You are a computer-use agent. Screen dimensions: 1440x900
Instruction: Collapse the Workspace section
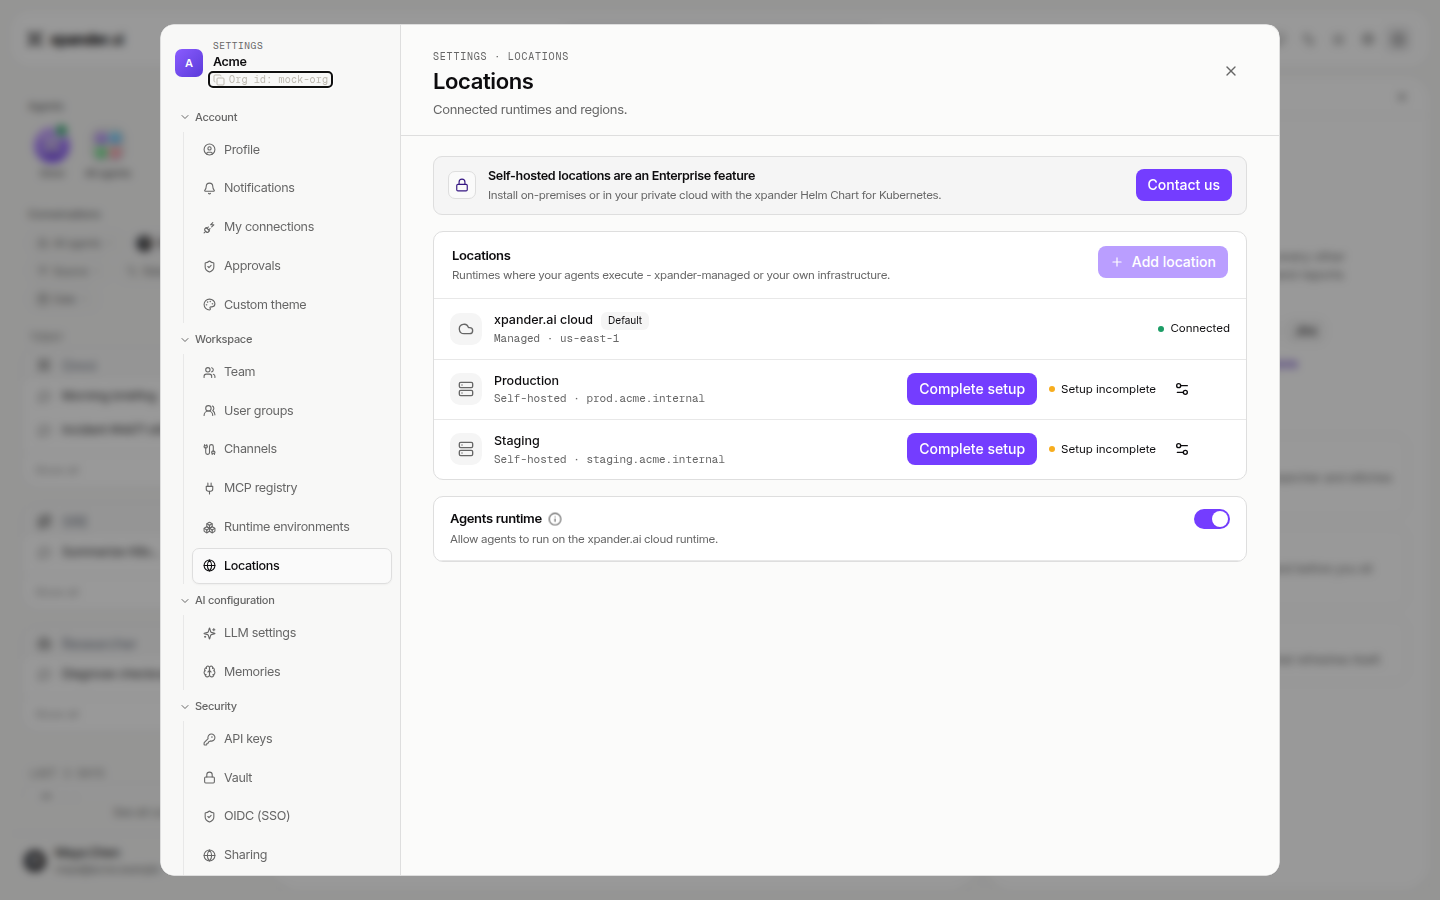pyautogui.click(x=216, y=339)
